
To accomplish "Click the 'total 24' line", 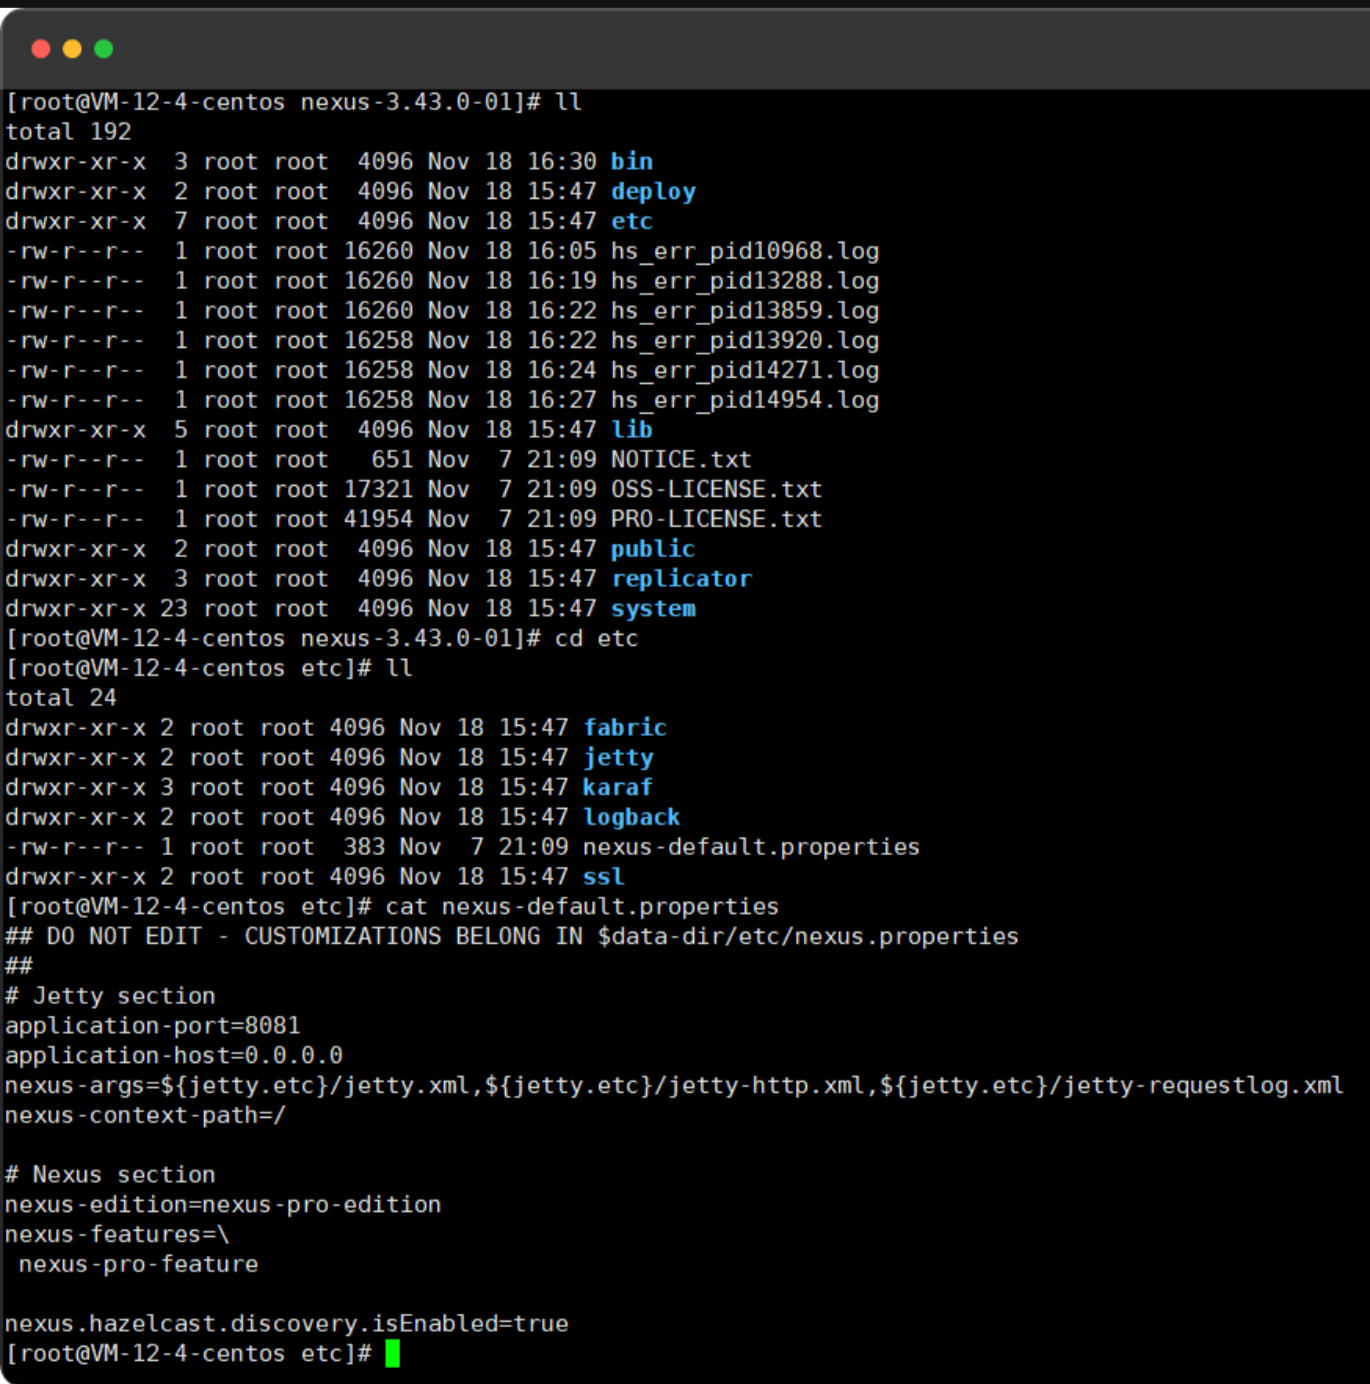I will (61, 698).
